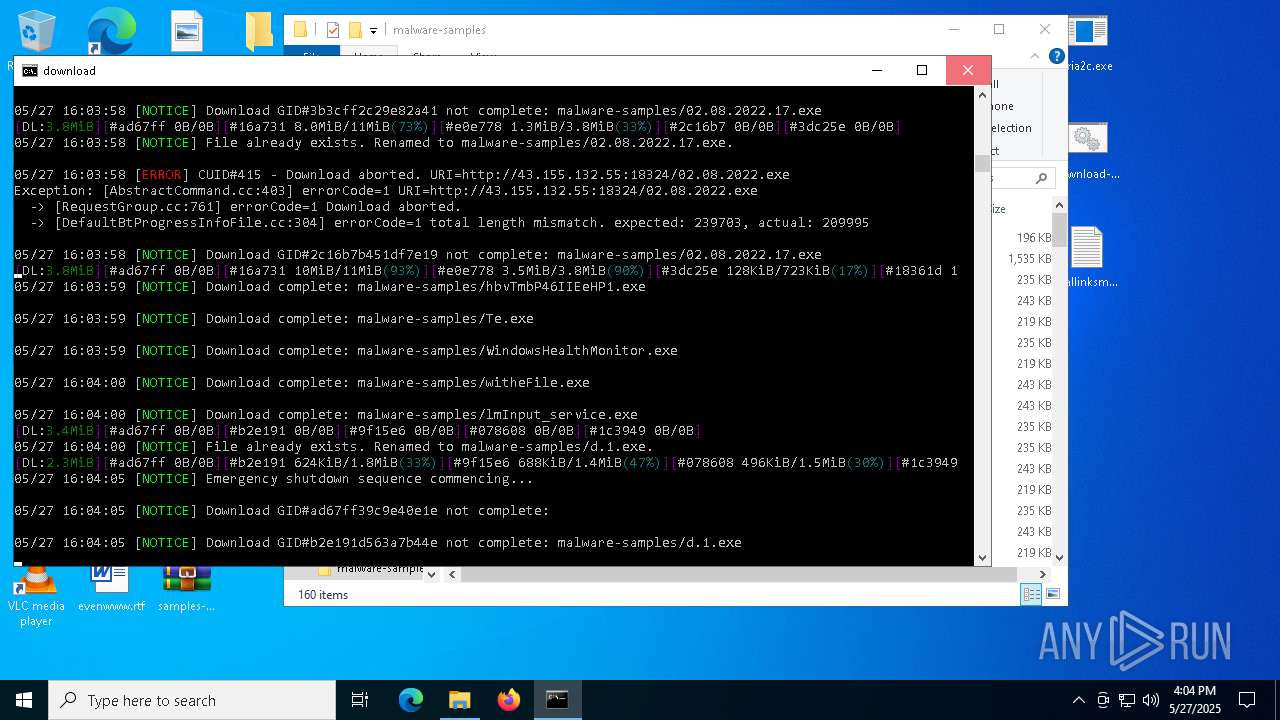Click 'total length mismatch' error line in console
This screenshot has height=720, width=1280.
[x=449, y=223]
